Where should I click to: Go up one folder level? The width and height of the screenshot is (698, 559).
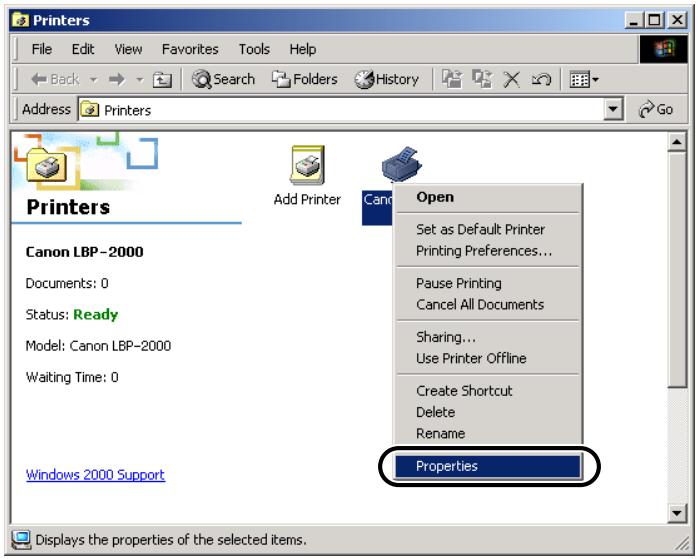point(162,80)
